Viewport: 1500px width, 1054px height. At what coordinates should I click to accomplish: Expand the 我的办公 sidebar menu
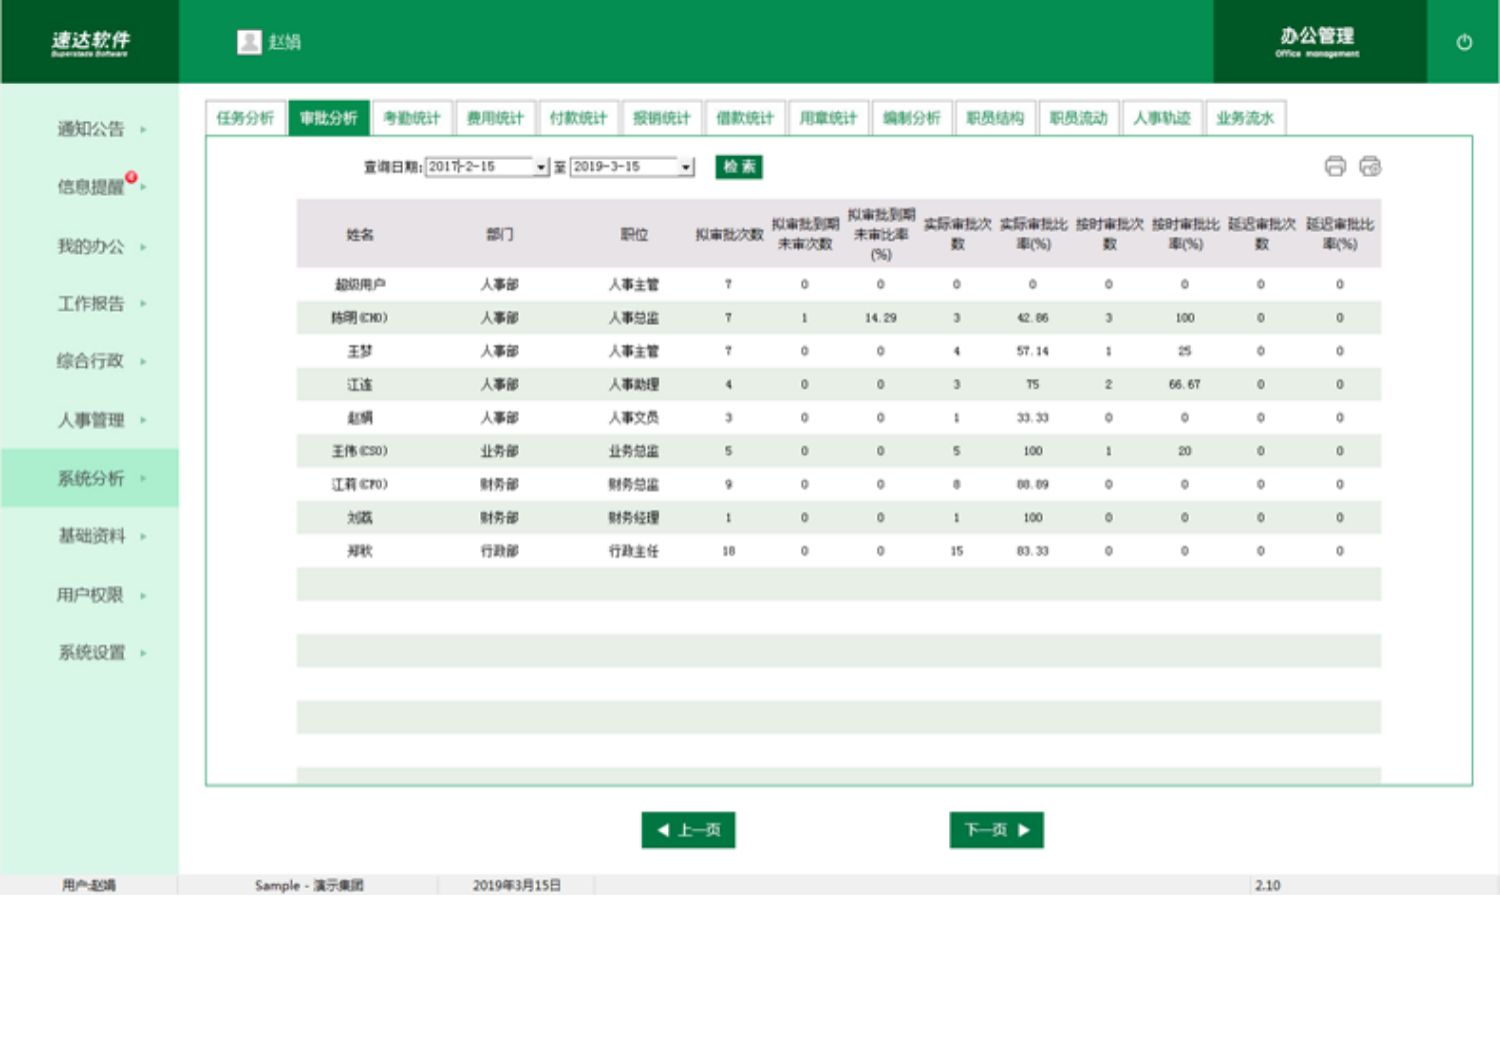(x=90, y=246)
